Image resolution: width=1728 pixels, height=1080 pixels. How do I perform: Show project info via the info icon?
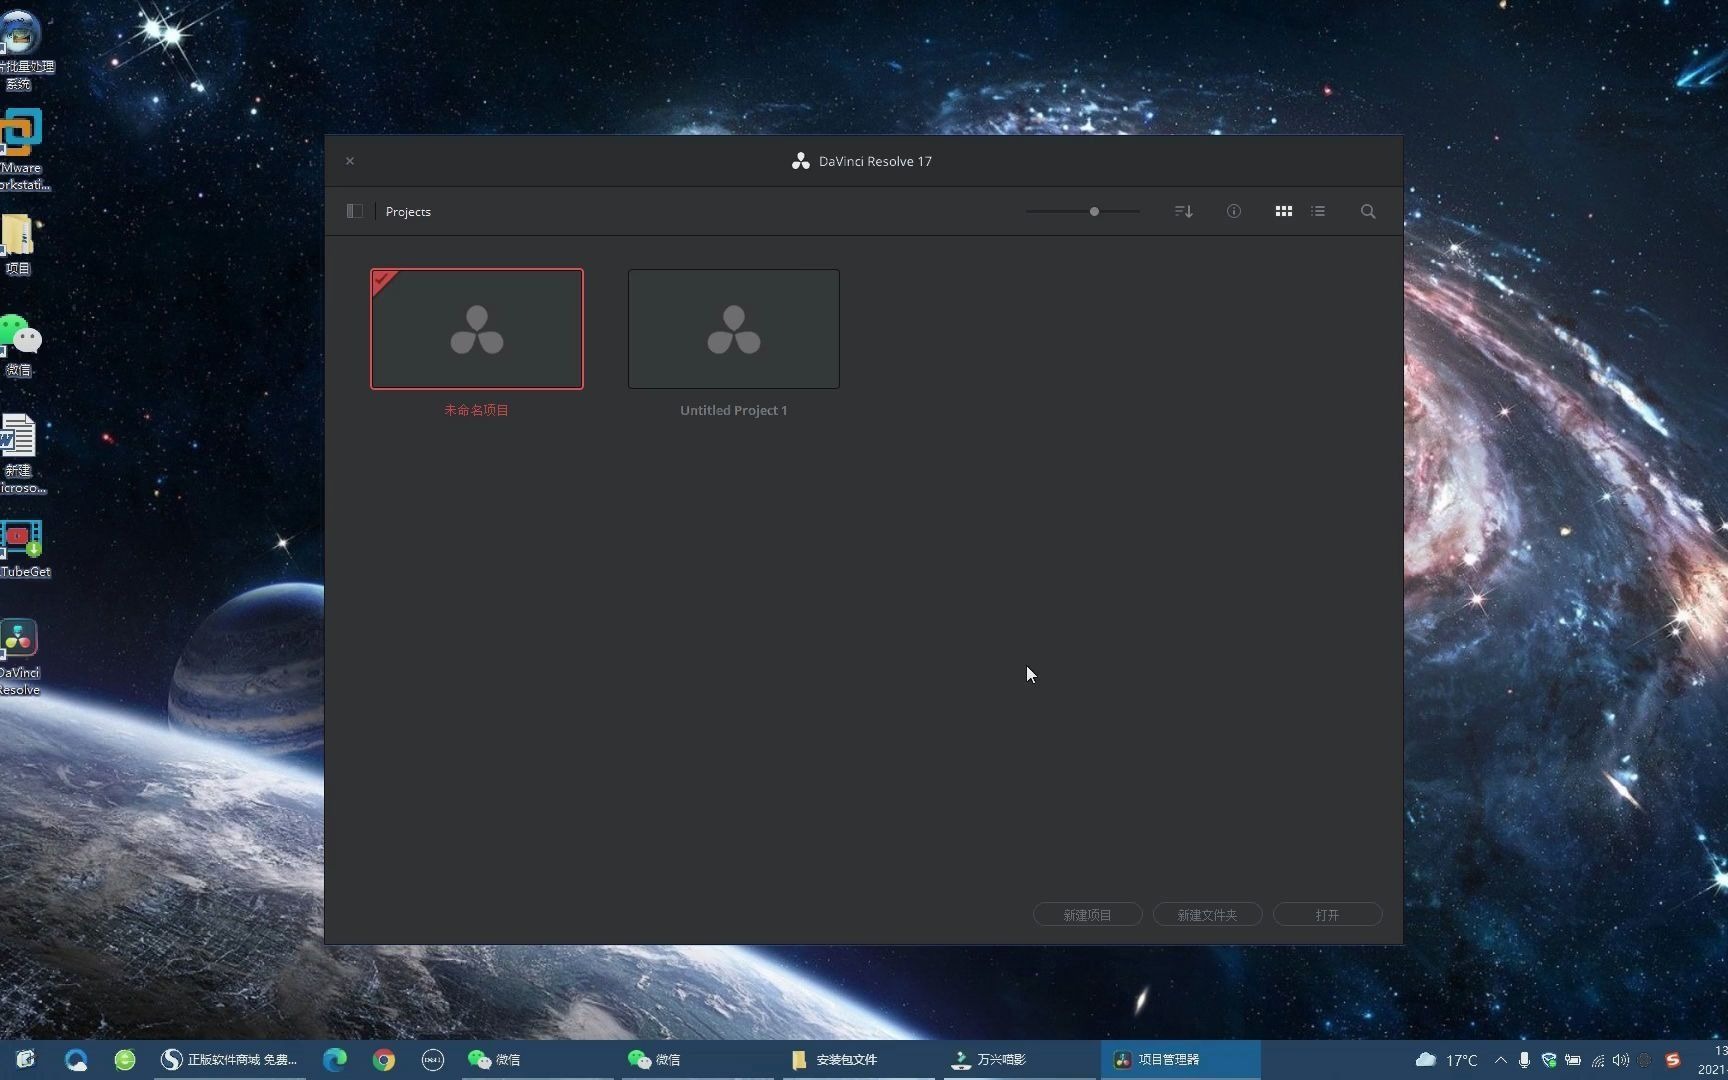click(x=1234, y=211)
